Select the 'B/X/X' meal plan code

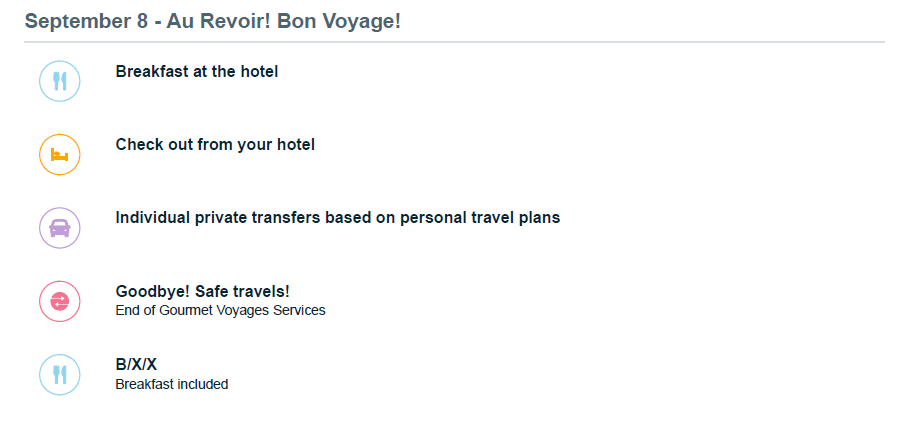tap(136, 365)
